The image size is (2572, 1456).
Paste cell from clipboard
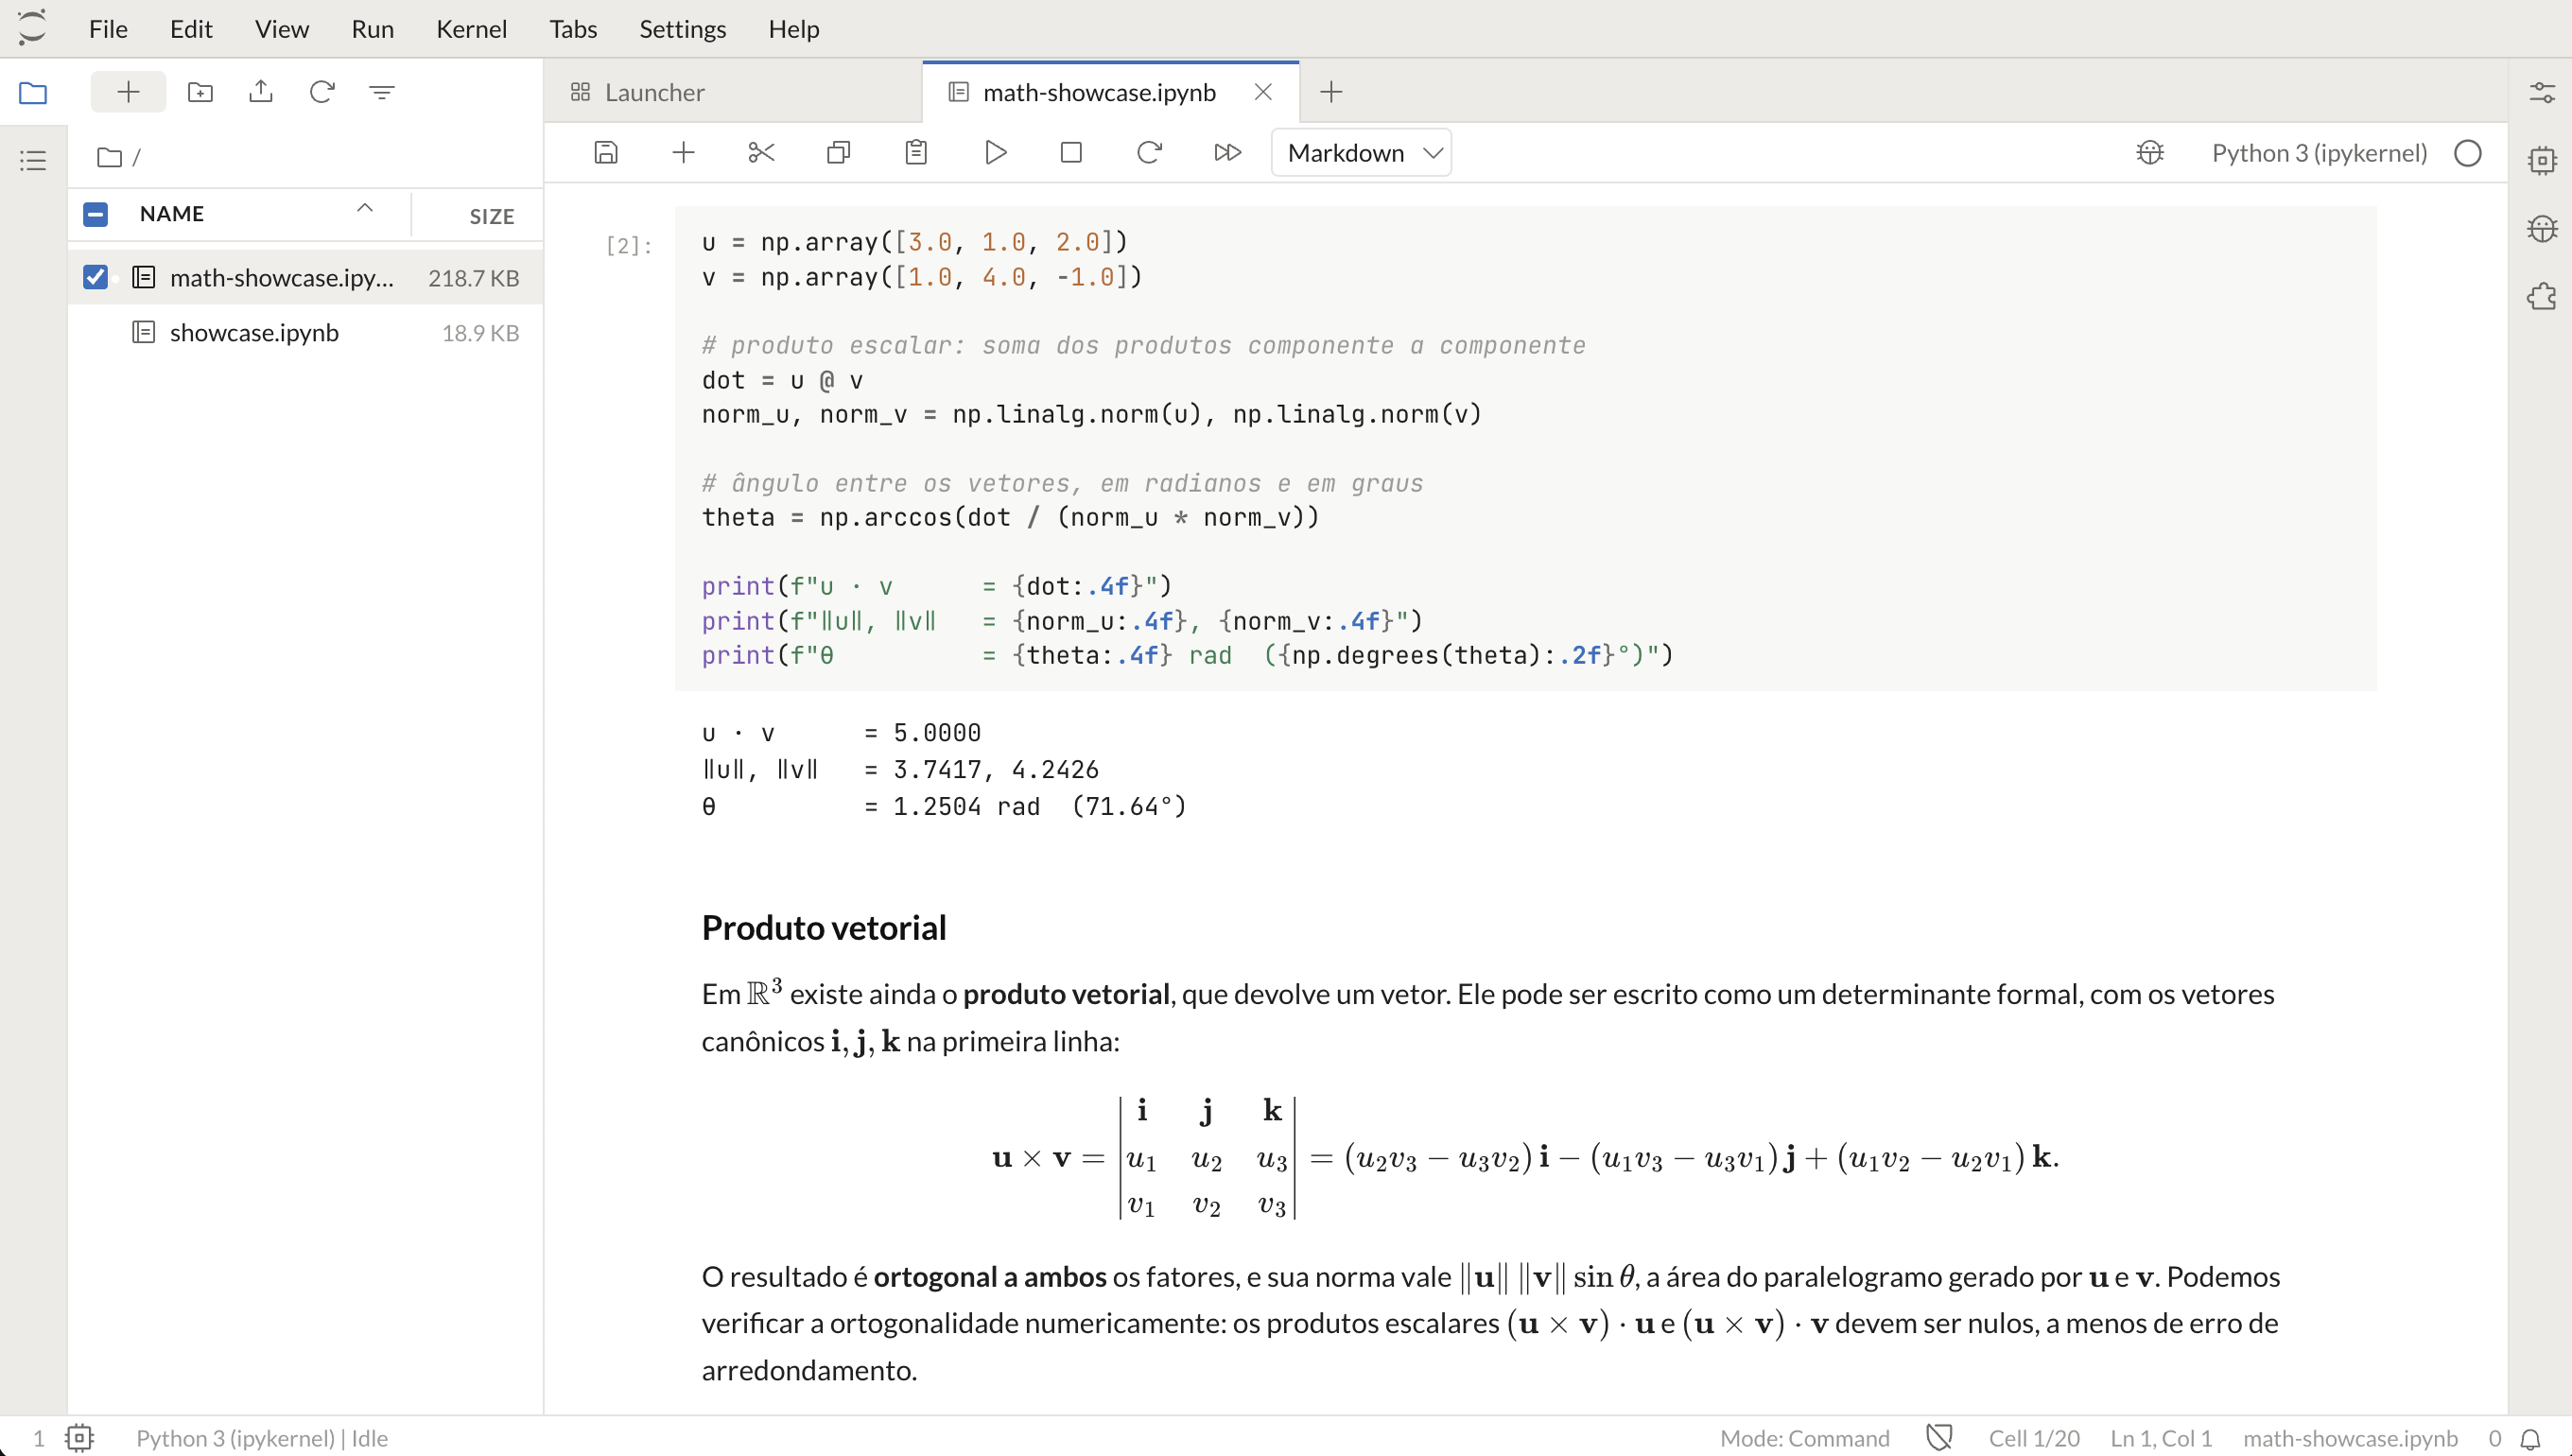(916, 152)
